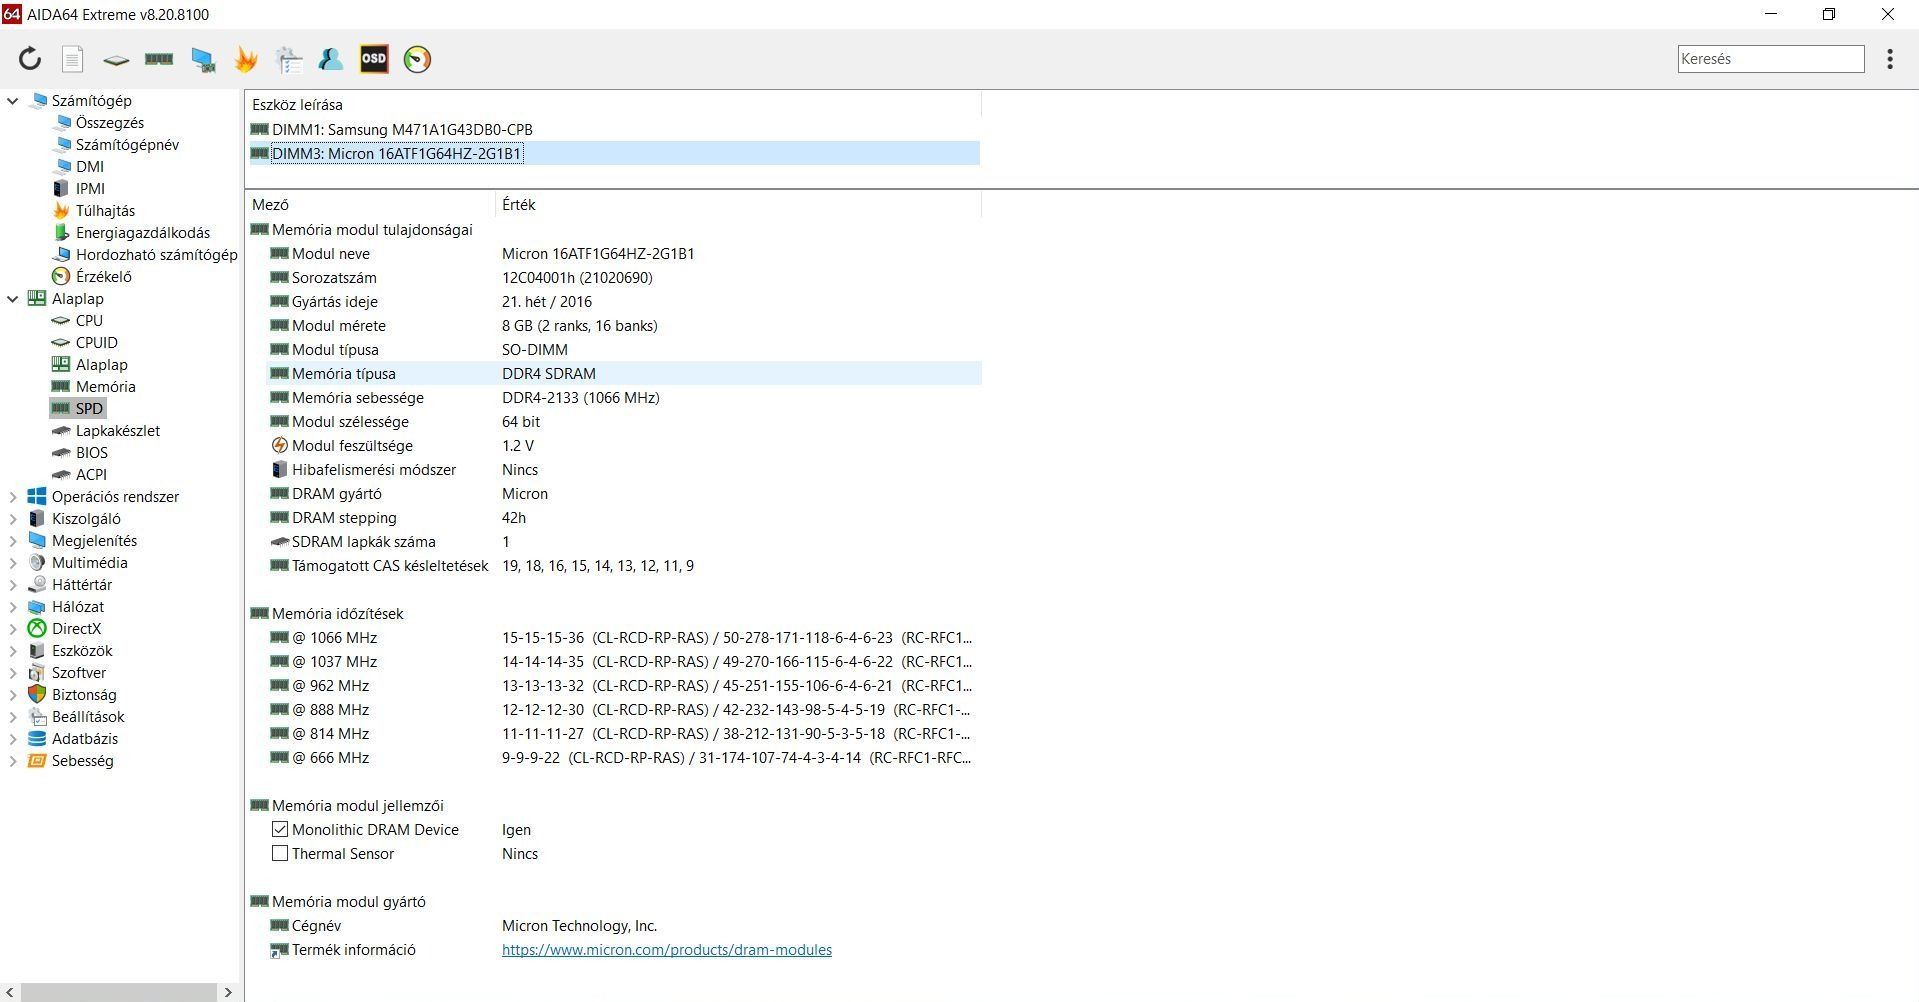Click the left arrow of horizontal scrollbar

click(x=10, y=992)
